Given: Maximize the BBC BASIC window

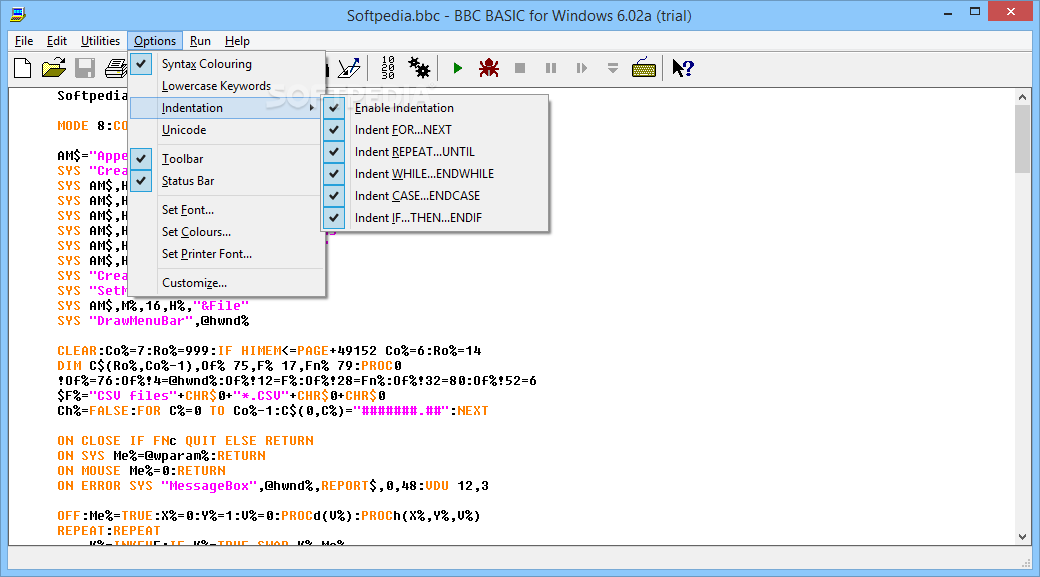Looking at the screenshot, I should click(974, 11).
